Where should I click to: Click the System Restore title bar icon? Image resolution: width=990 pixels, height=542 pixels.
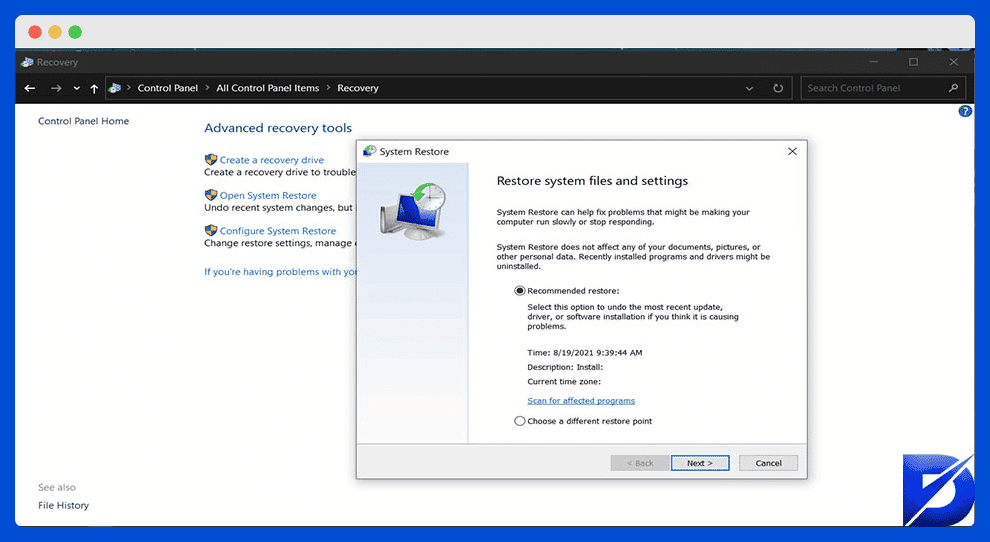(369, 152)
